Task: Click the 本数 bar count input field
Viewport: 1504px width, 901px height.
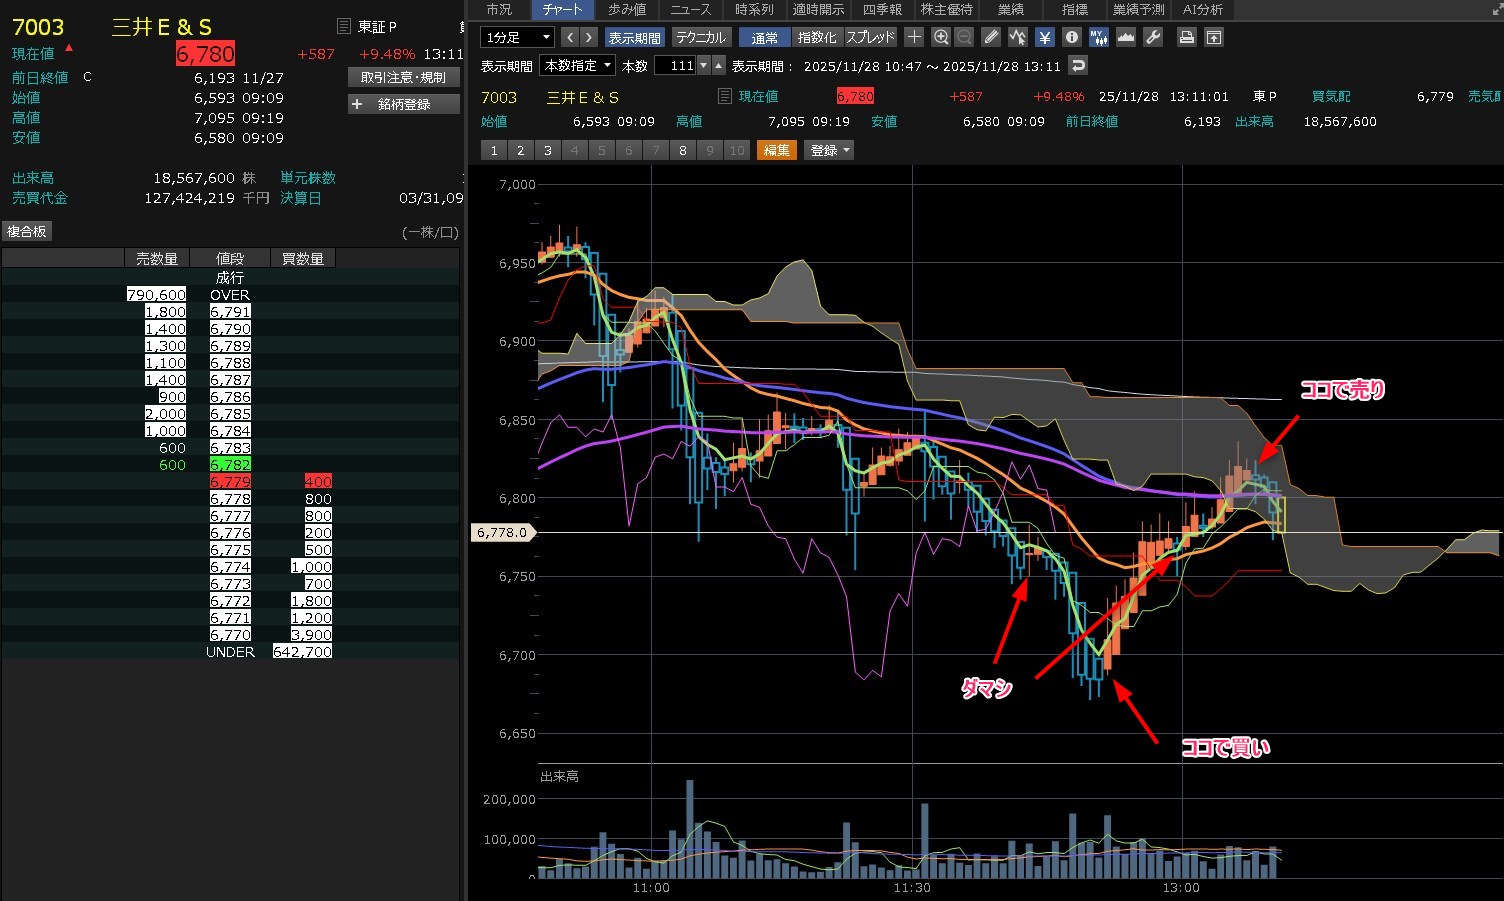Action: click(x=676, y=65)
